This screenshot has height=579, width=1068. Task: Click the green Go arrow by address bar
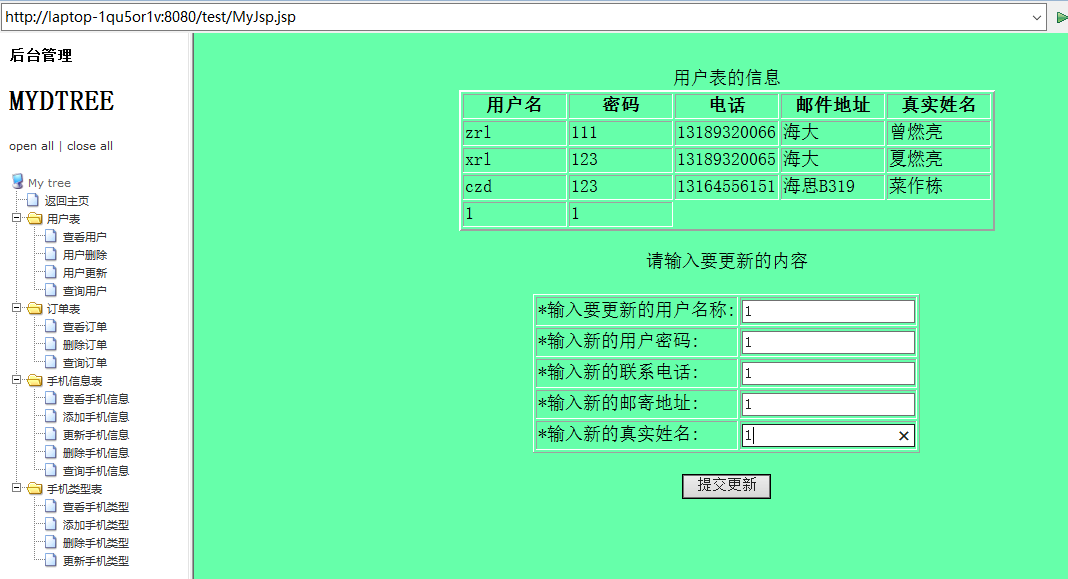(1061, 18)
